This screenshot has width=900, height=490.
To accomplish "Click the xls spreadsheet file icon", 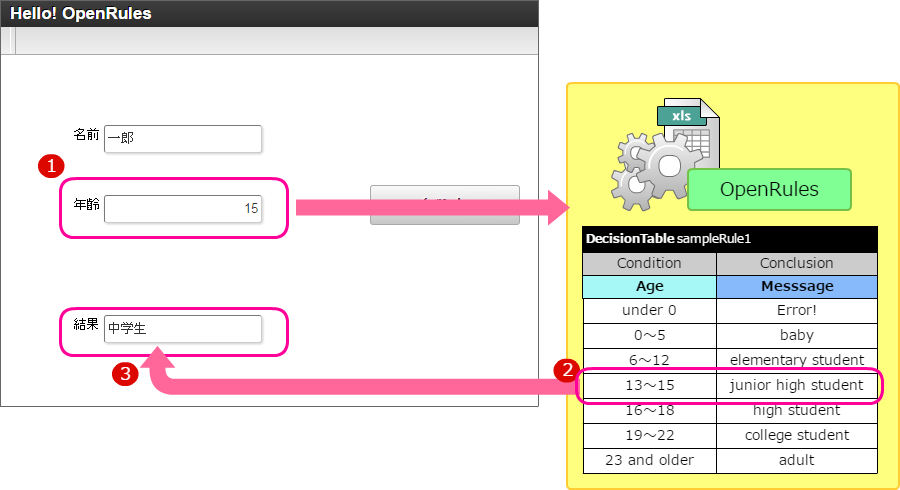I will click(x=689, y=132).
